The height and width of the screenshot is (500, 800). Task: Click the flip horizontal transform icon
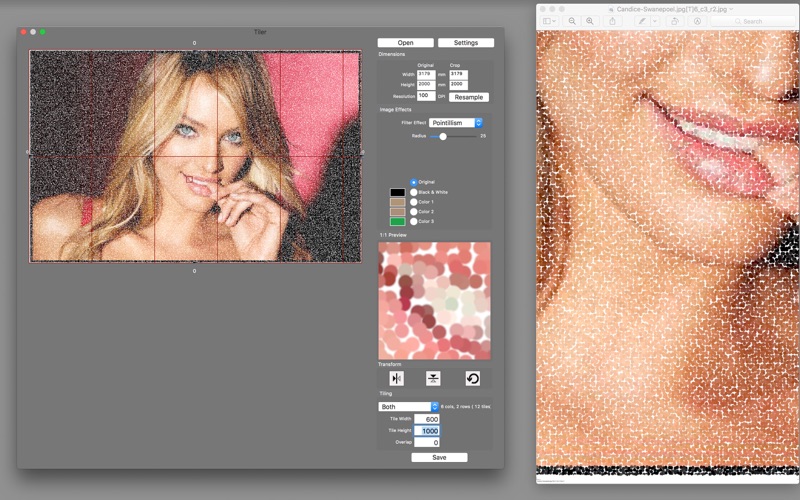pyautogui.click(x=396, y=379)
